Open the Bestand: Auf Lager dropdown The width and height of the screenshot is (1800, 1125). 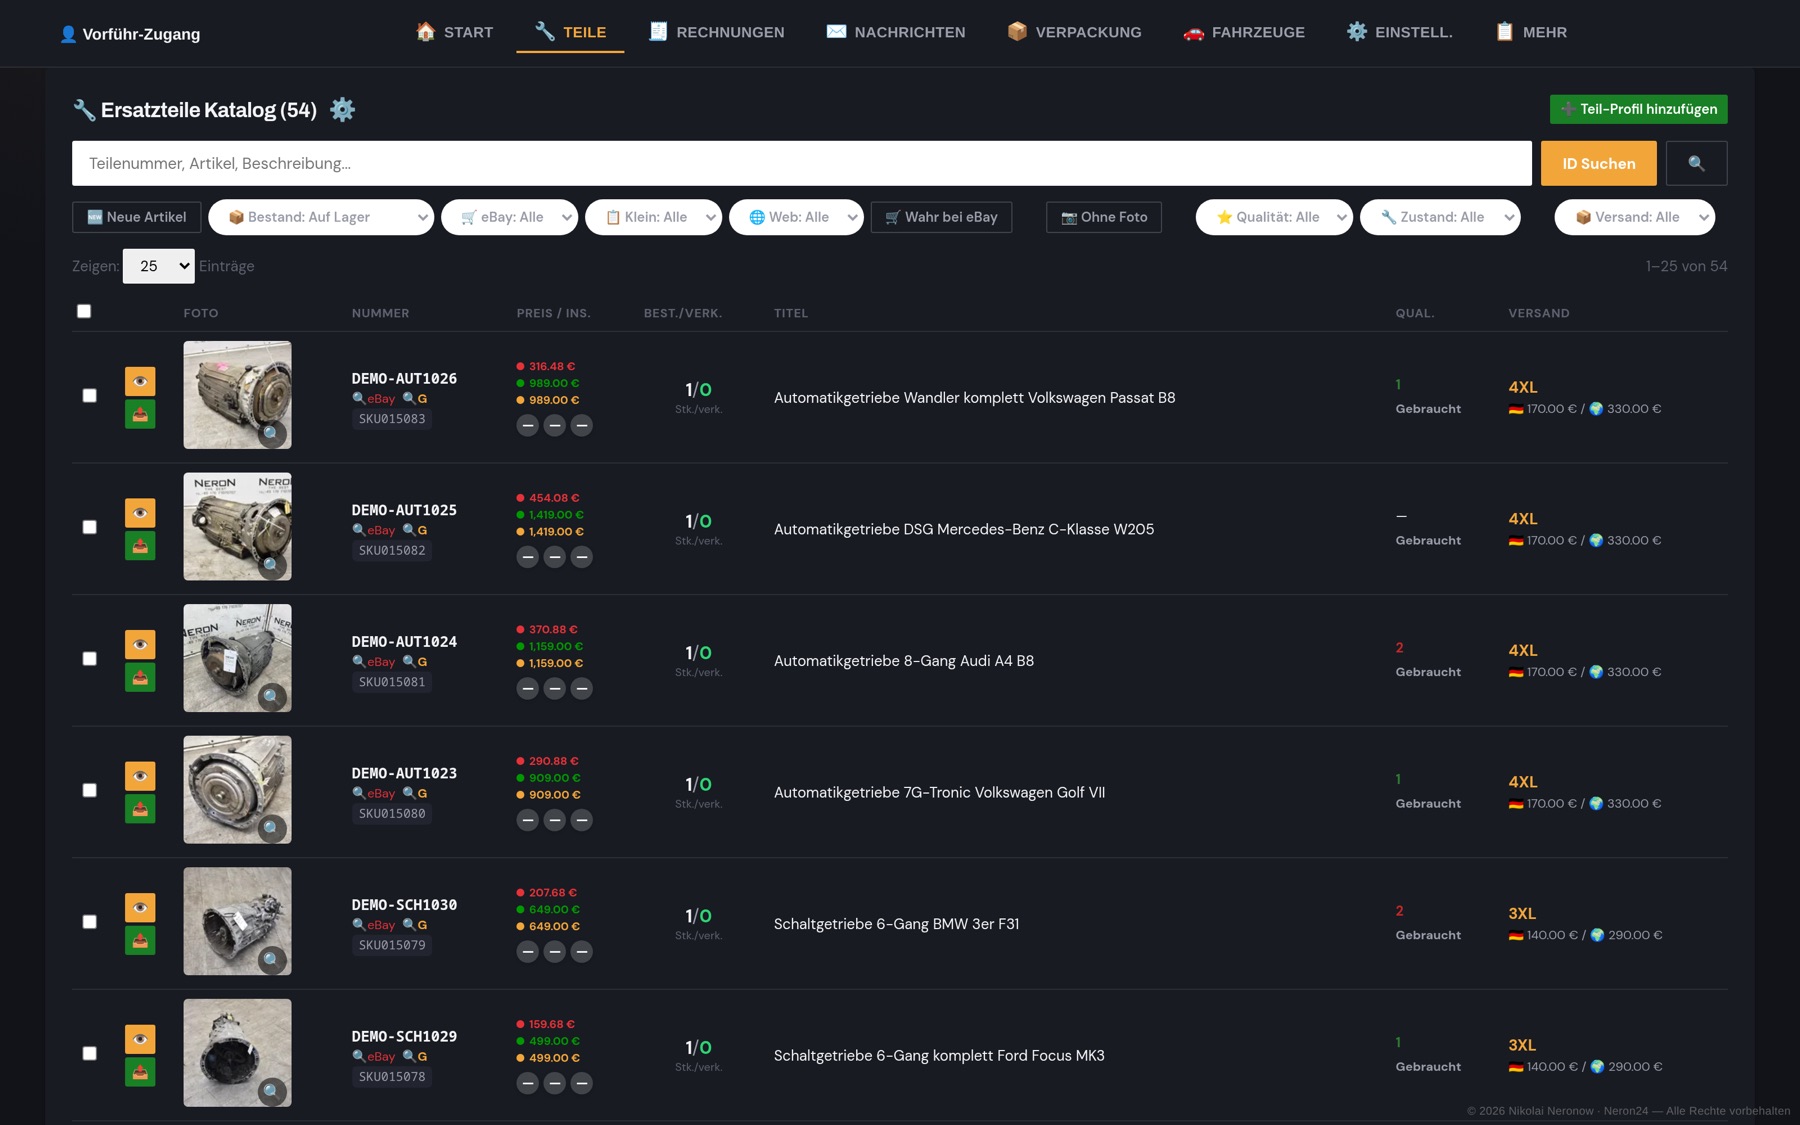tap(321, 217)
